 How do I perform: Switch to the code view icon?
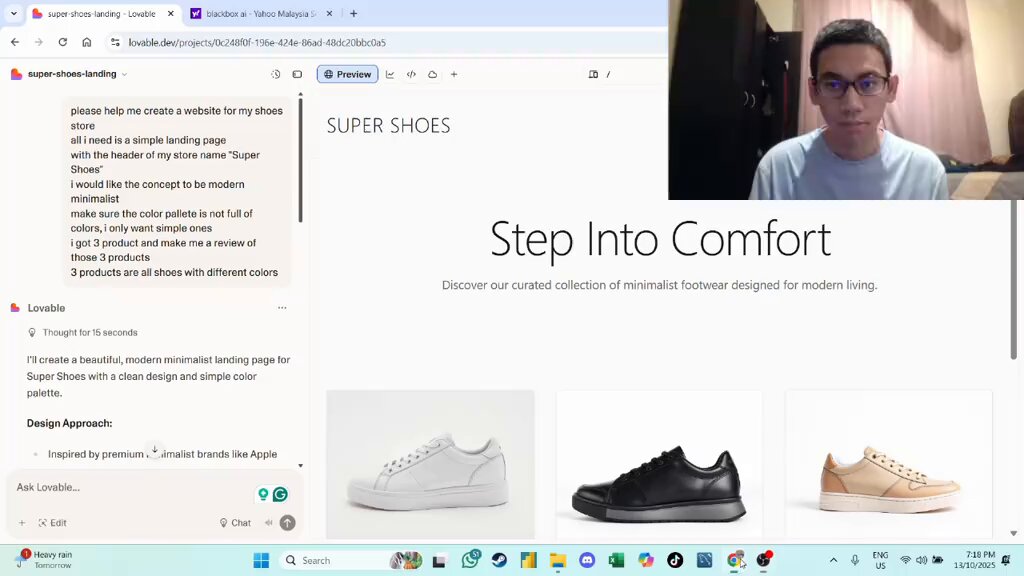(x=411, y=74)
